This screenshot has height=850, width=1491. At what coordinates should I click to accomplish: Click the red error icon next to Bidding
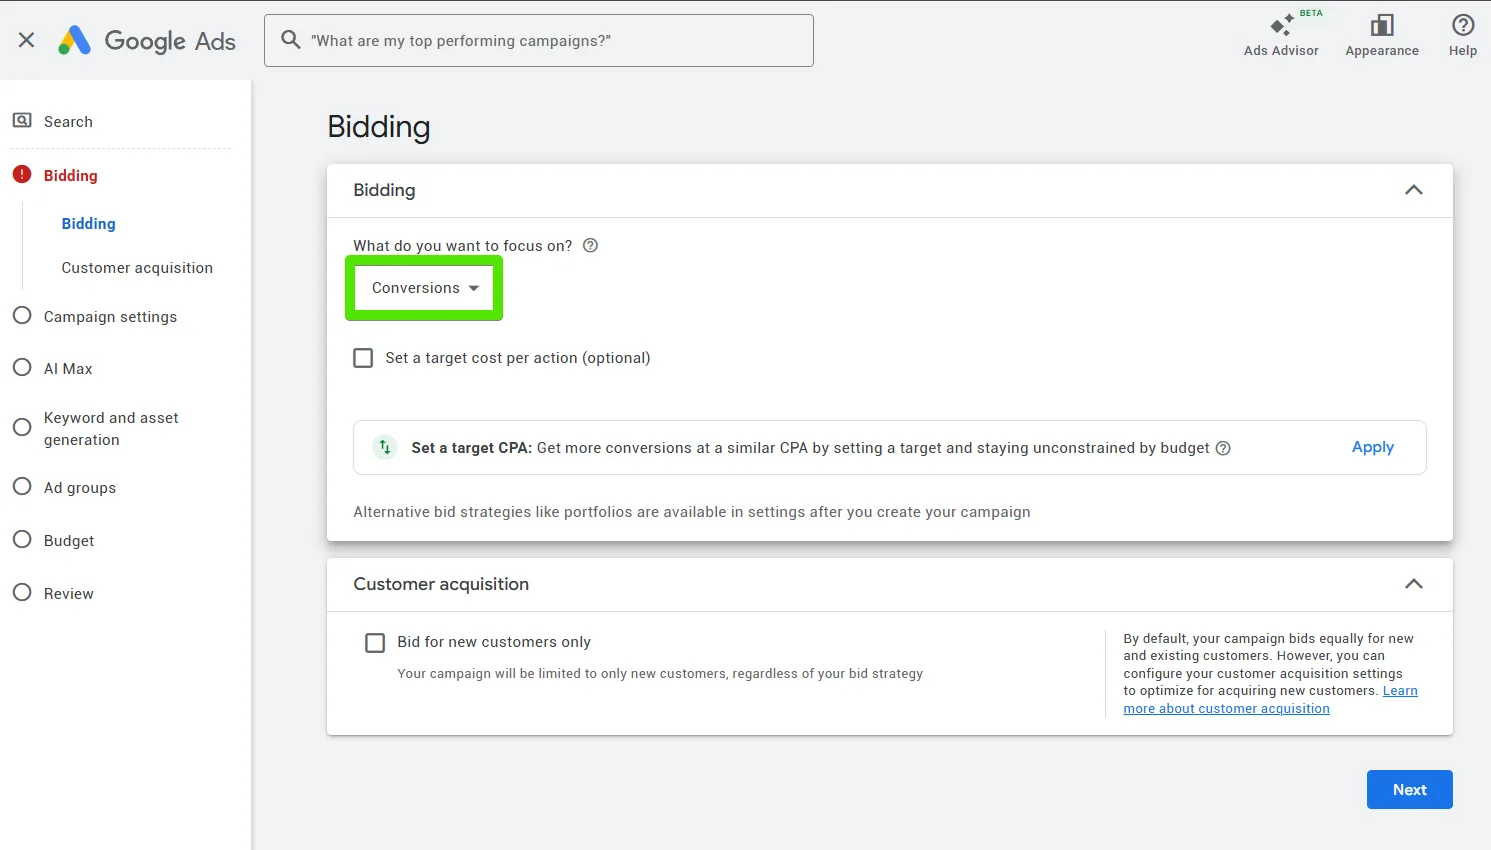22,175
